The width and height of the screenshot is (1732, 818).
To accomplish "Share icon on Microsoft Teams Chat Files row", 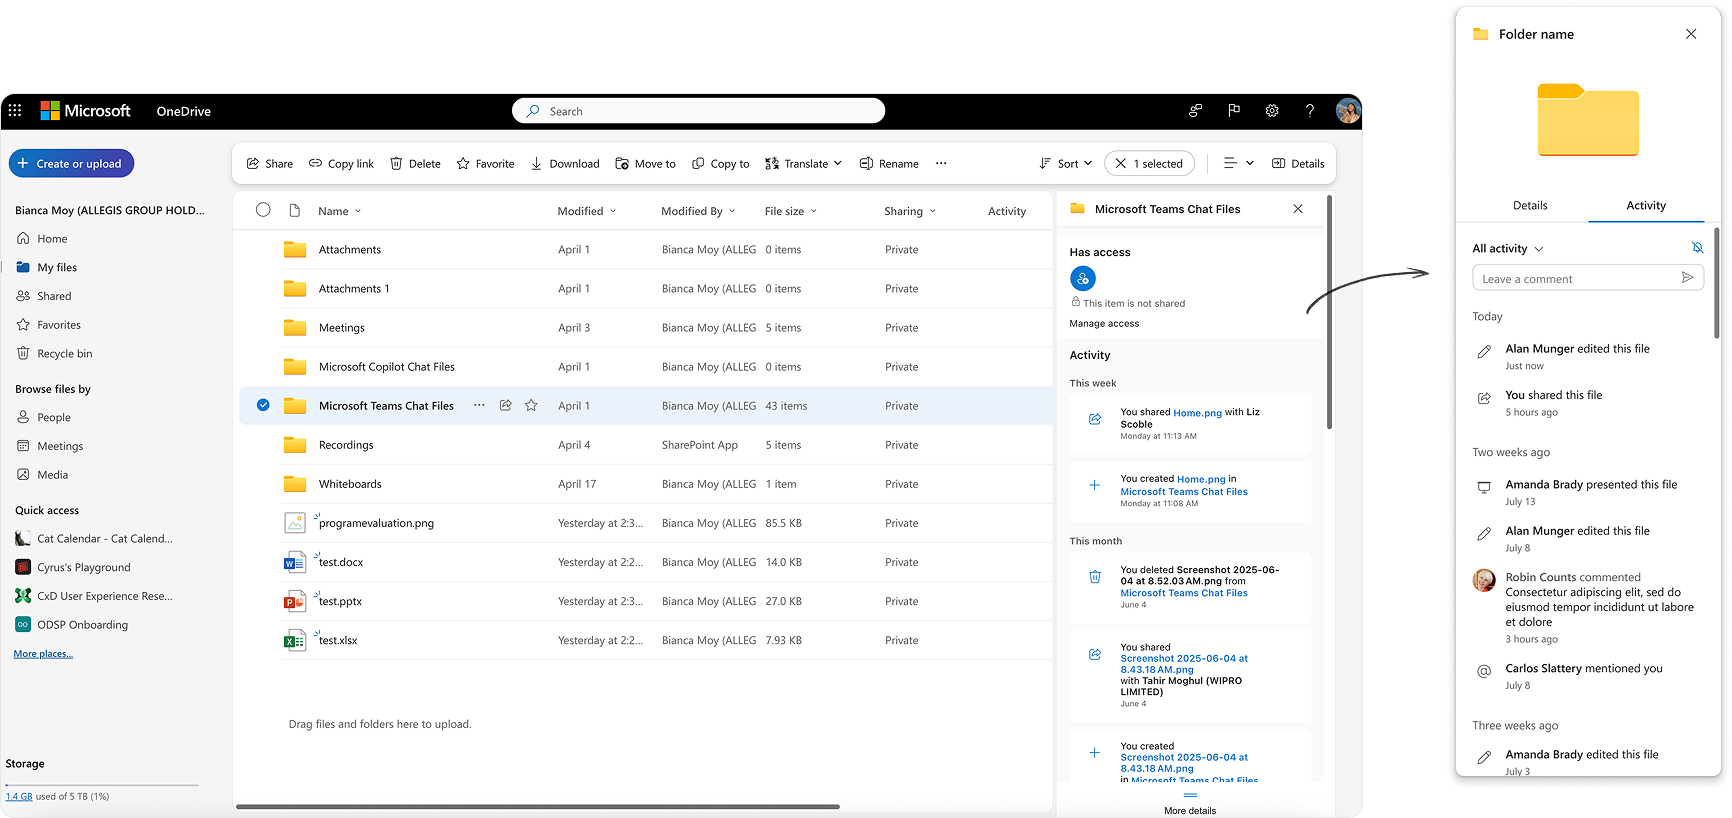I will tap(506, 405).
